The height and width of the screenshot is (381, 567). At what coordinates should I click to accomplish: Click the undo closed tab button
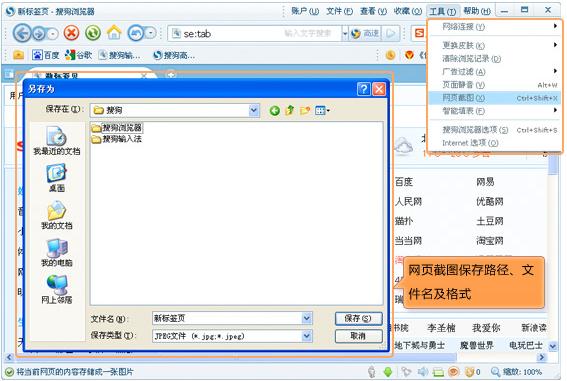(136, 33)
